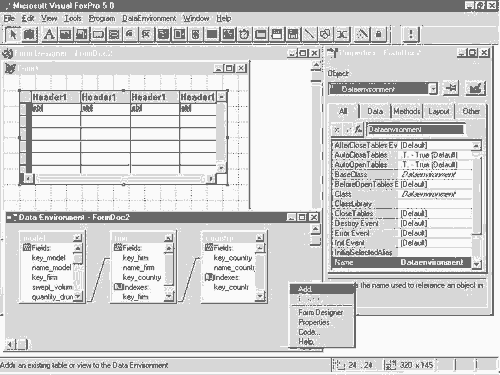Pick the Command Button control tool
Screen dimensions: 500x375
pyautogui.click(x=98, y=34)
